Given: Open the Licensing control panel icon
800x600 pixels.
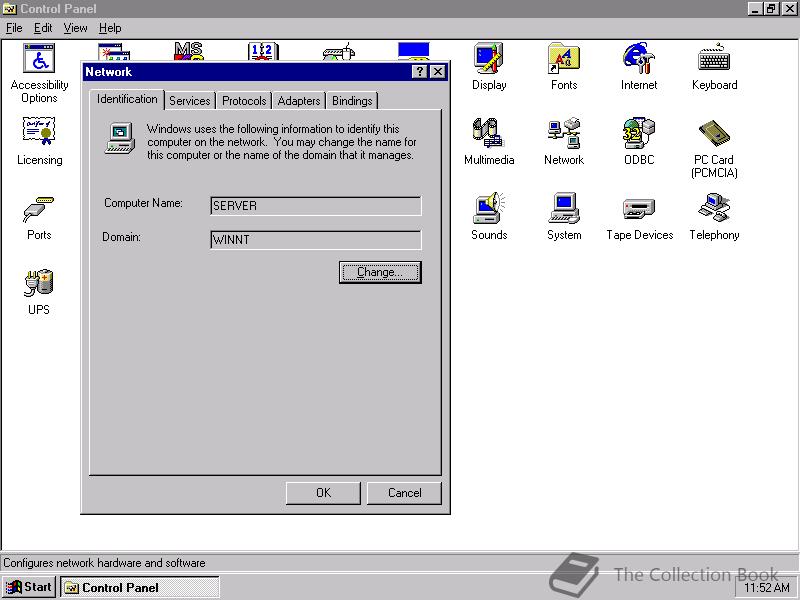Looking at the screenshot, I should [39, 132].
